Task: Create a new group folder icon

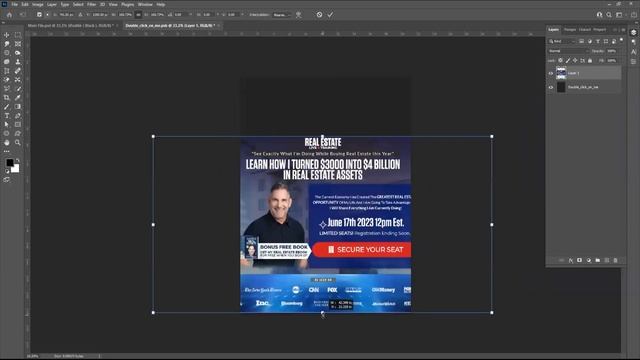Action: pyautogui.click(x=598, y=260)
